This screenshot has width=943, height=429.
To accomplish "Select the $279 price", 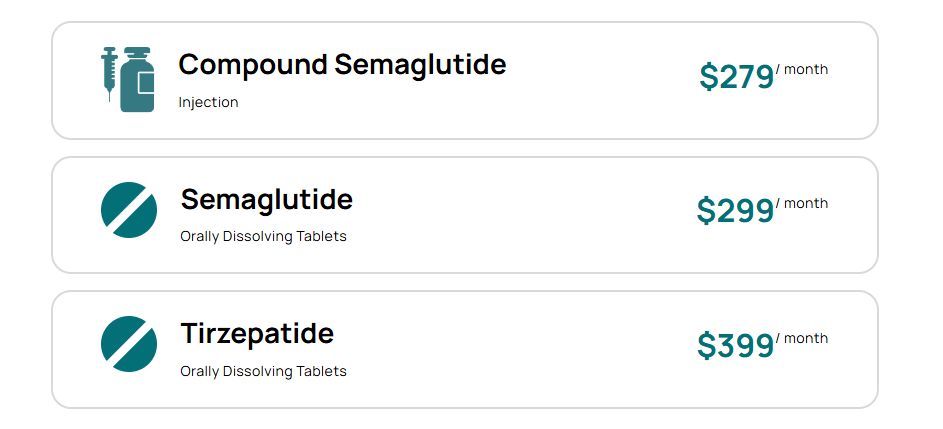I will point(736,76).
